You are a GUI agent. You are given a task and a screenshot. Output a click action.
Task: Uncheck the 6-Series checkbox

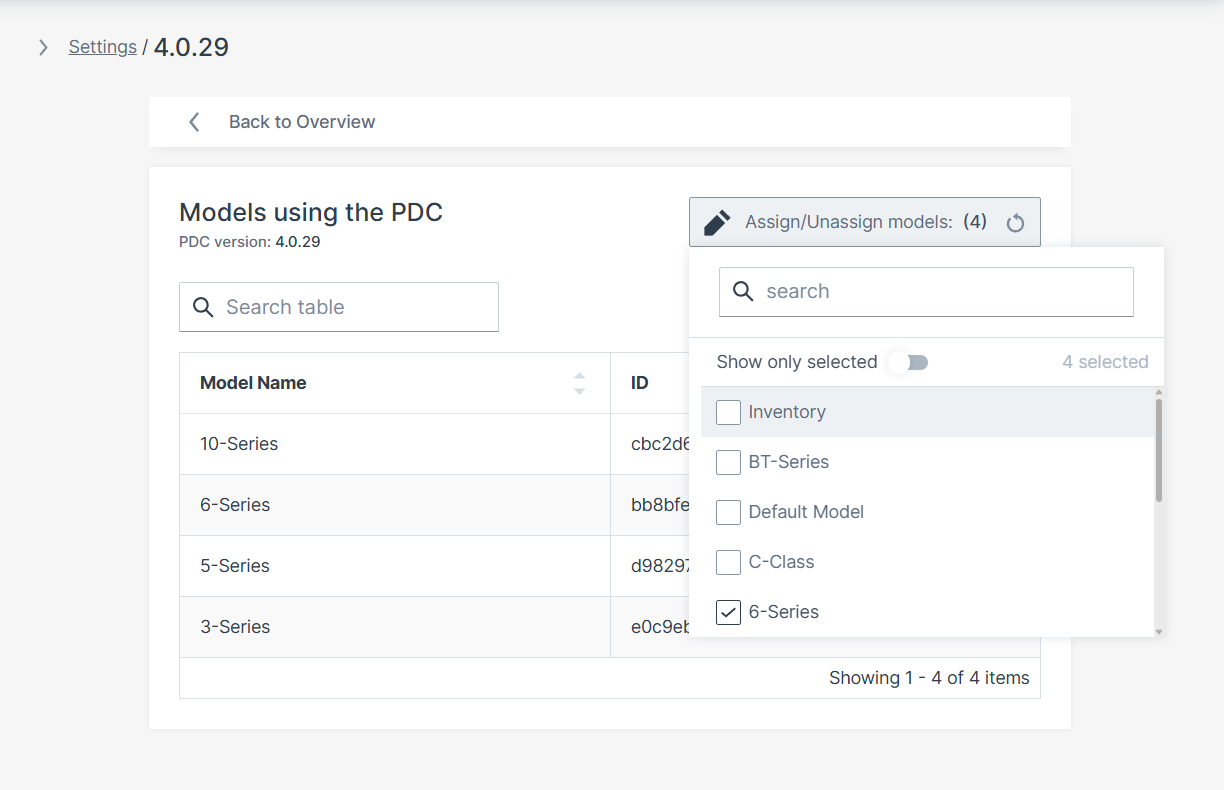coord(729,612)
